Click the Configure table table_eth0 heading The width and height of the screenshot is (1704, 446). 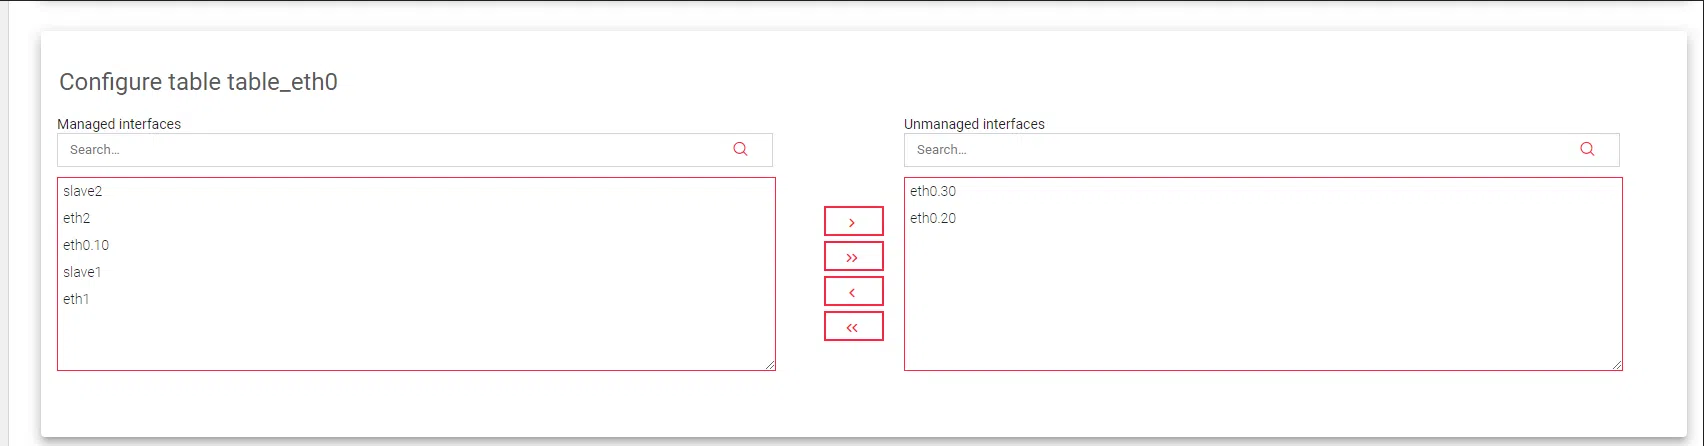pos(198,82)
